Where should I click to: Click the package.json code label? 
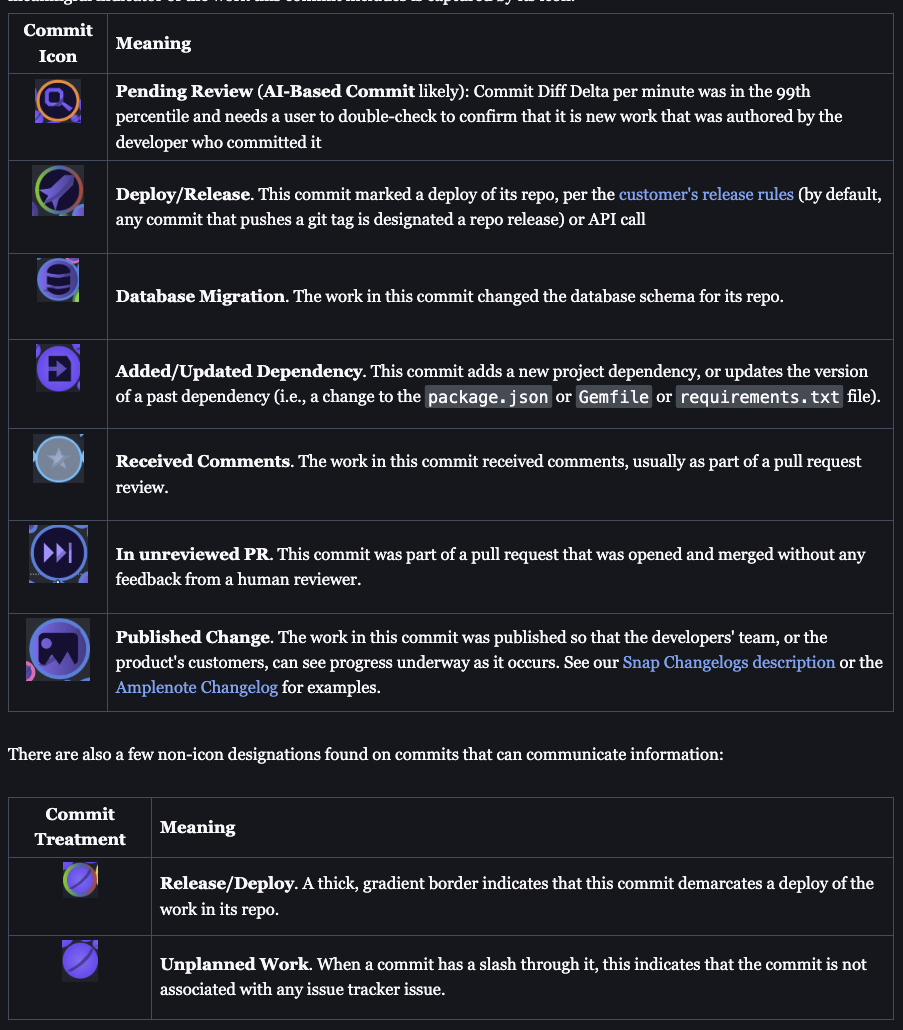(x=488, y=397)
